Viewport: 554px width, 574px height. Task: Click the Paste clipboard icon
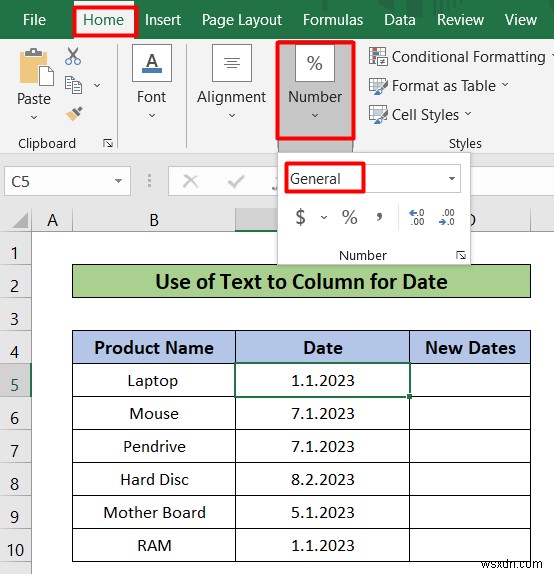click(36, 67)
